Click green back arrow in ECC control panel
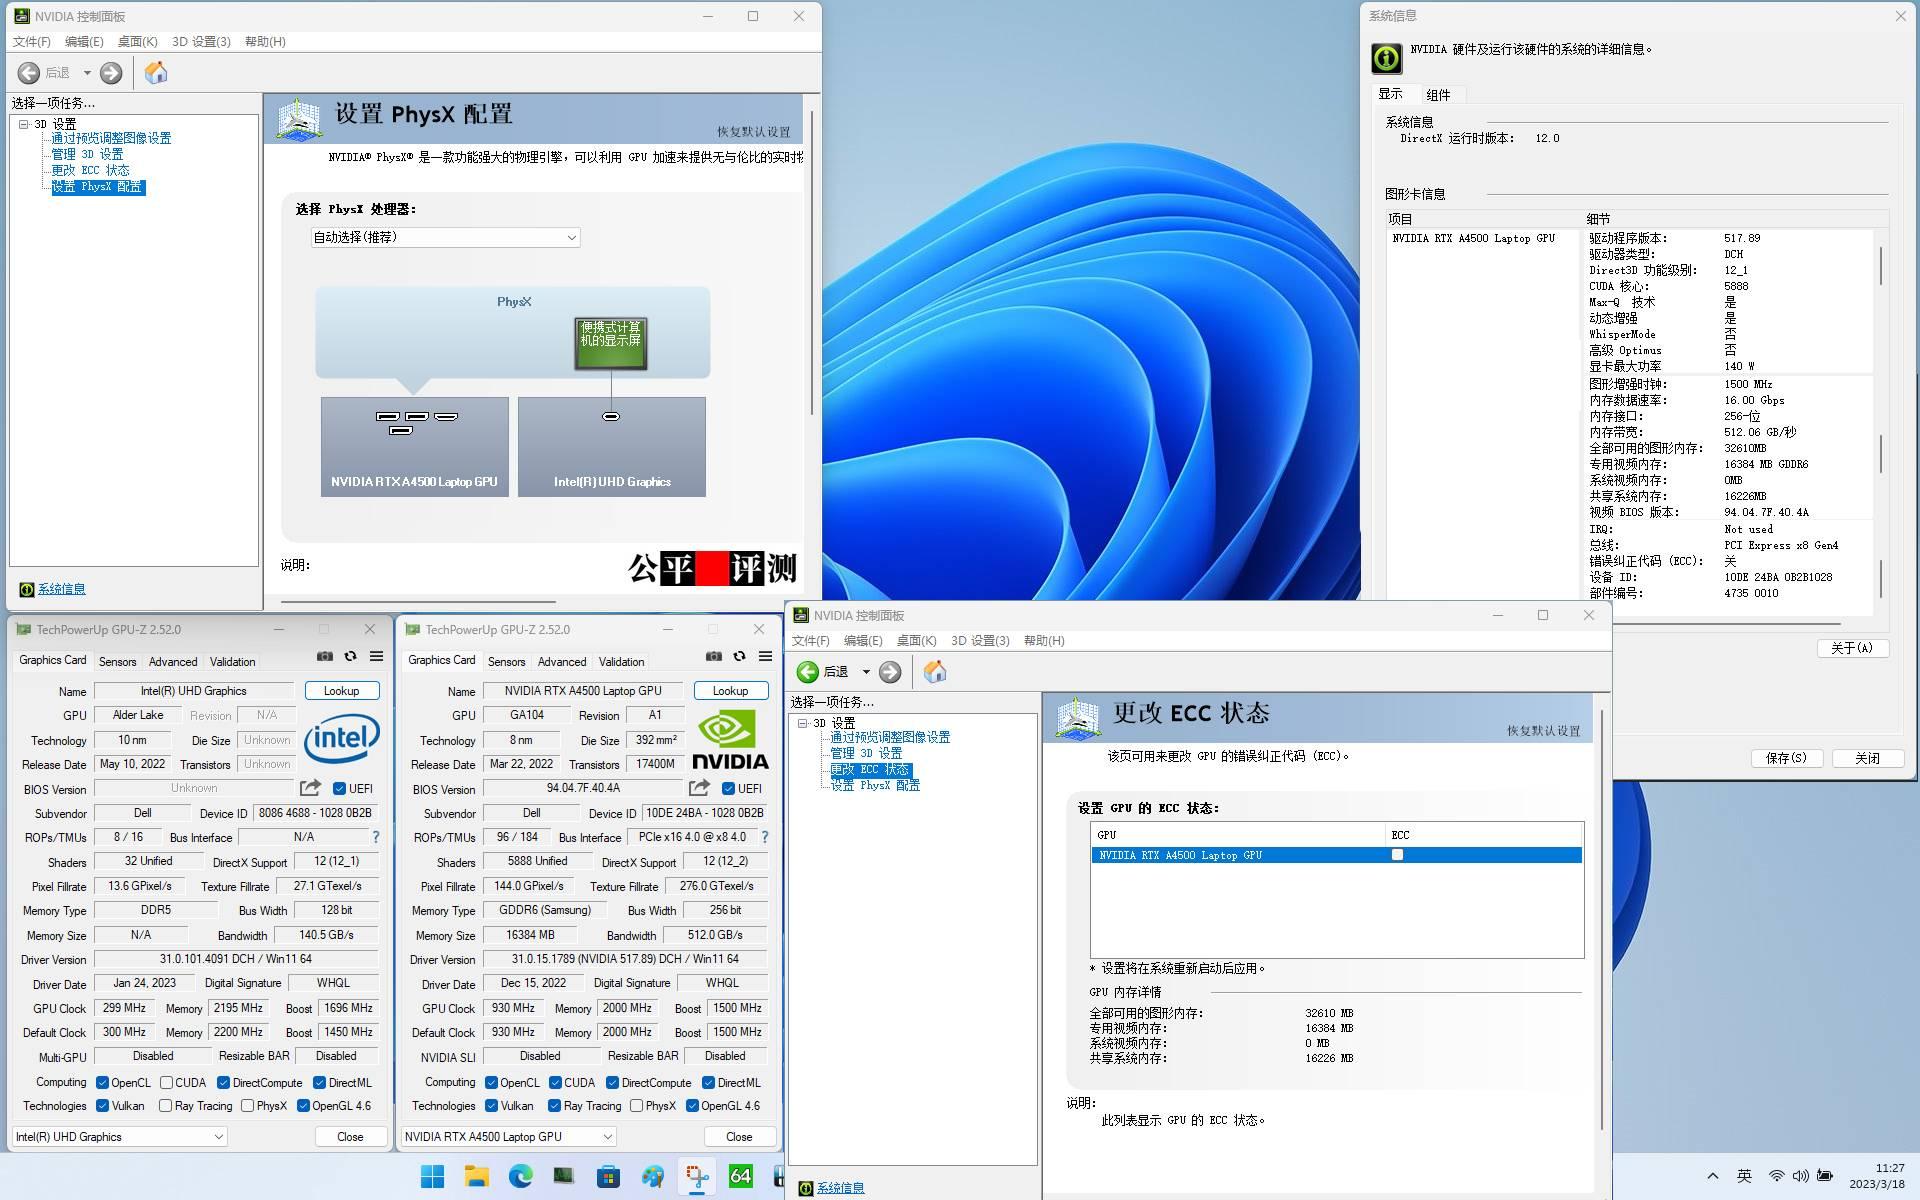Screen dimensions: 1920x1200 tap(808, 672)
